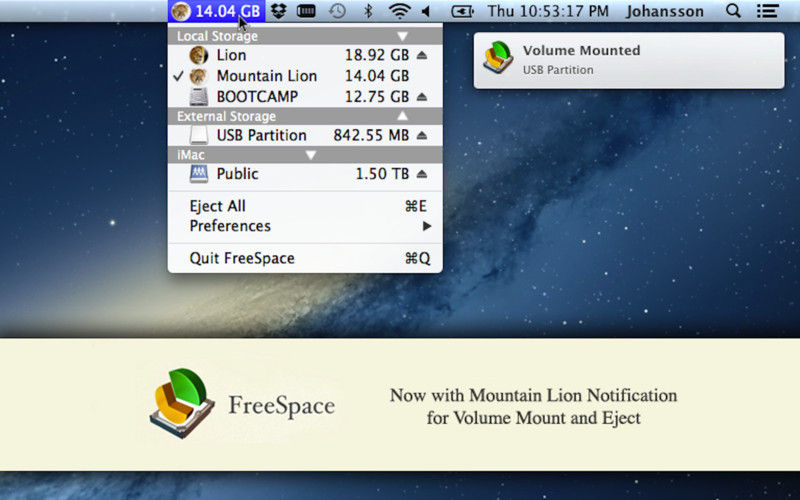Select the BOOTCAMP volume row
This screenshot has height=500, width=800.
click(305, 96)
